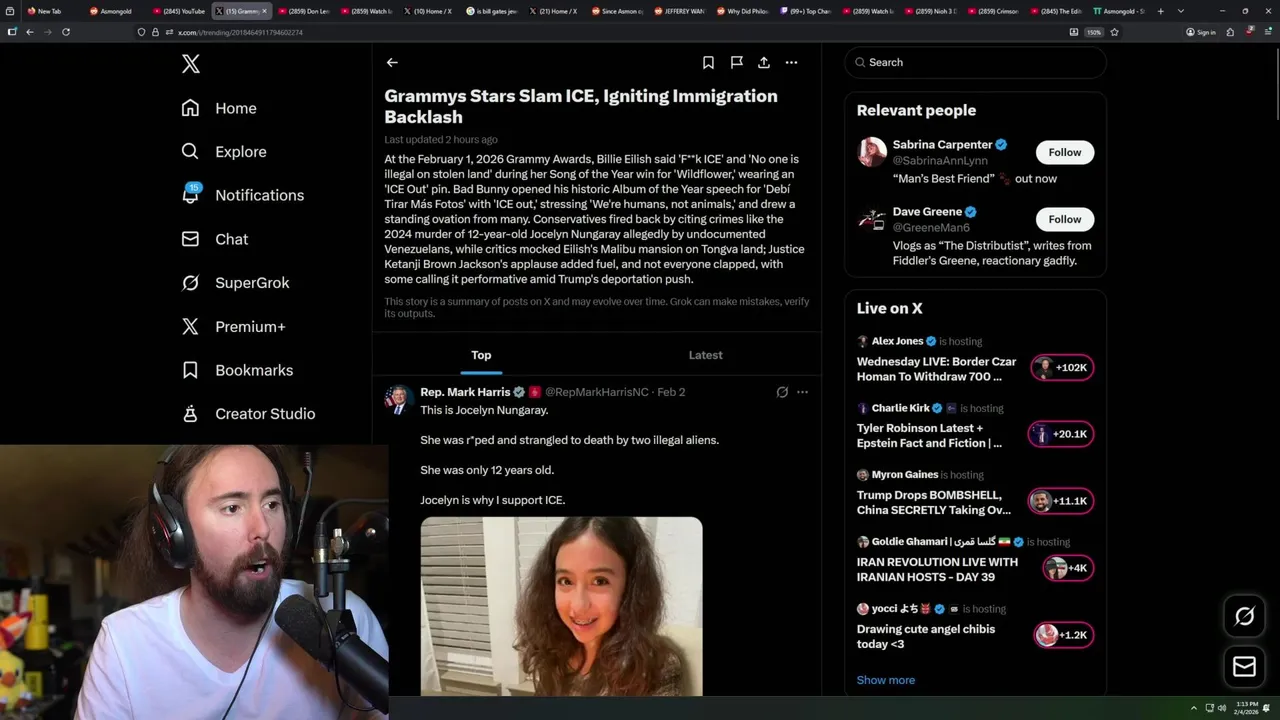Share the story via the upload arrow icon
The height and width of the screenshot is (720, 1280).
click(763, 62)
